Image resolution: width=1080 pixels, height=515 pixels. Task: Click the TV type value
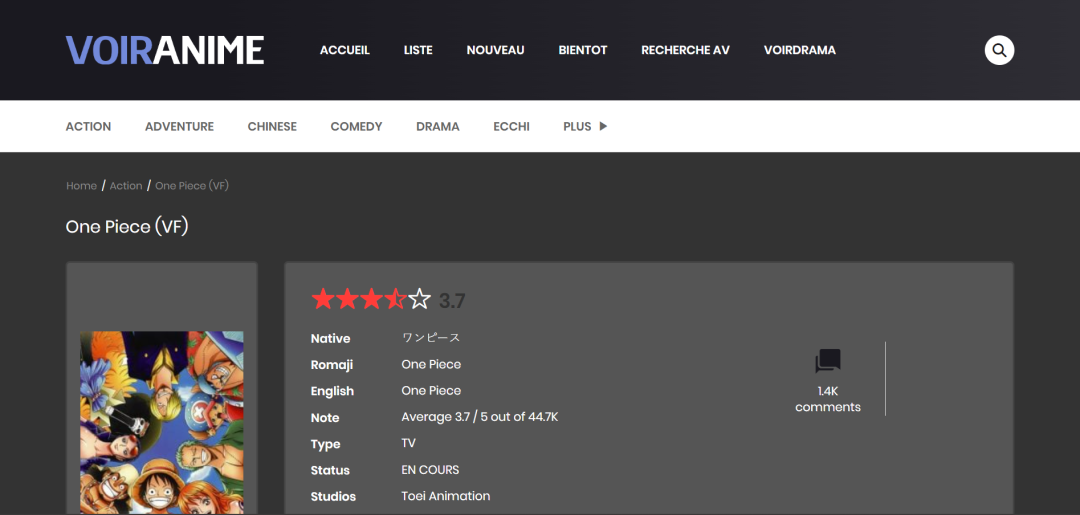tap(408, 443)
